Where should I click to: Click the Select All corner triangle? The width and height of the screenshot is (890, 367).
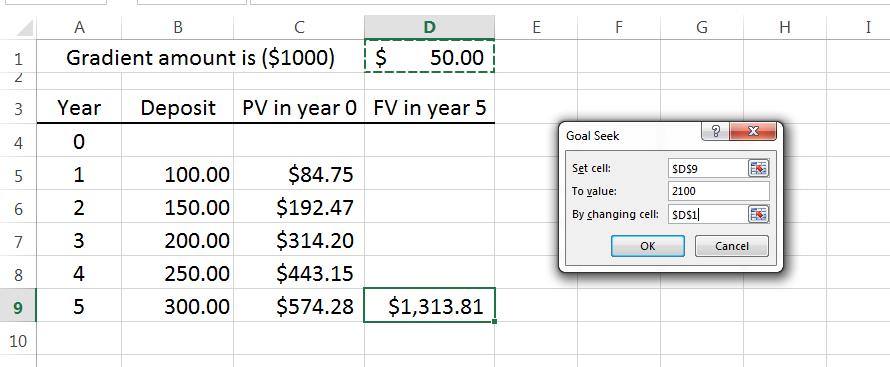coord(26,27)
